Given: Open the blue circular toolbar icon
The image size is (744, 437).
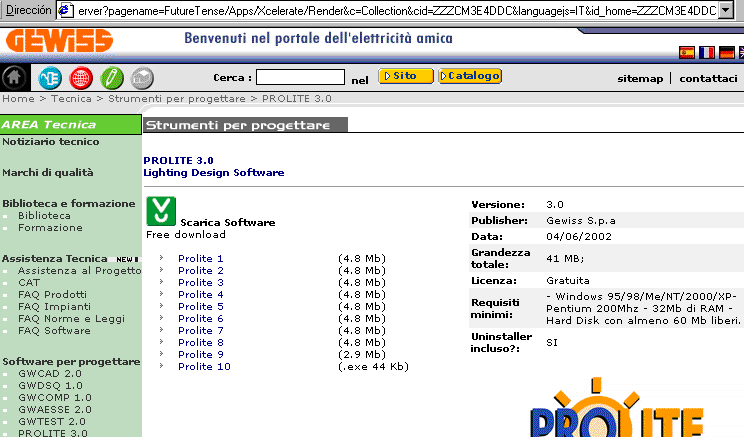Looking at the screenshot, I should [50, 78].
